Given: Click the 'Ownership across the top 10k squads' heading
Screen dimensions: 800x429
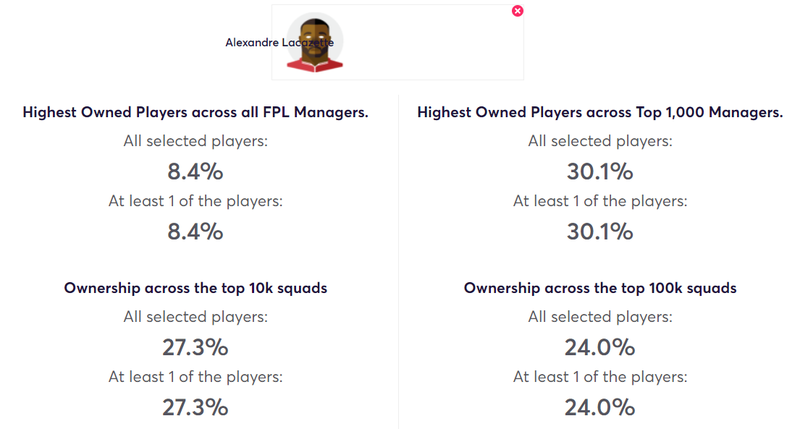Looking at the screenshot, I should pos(195,288).
